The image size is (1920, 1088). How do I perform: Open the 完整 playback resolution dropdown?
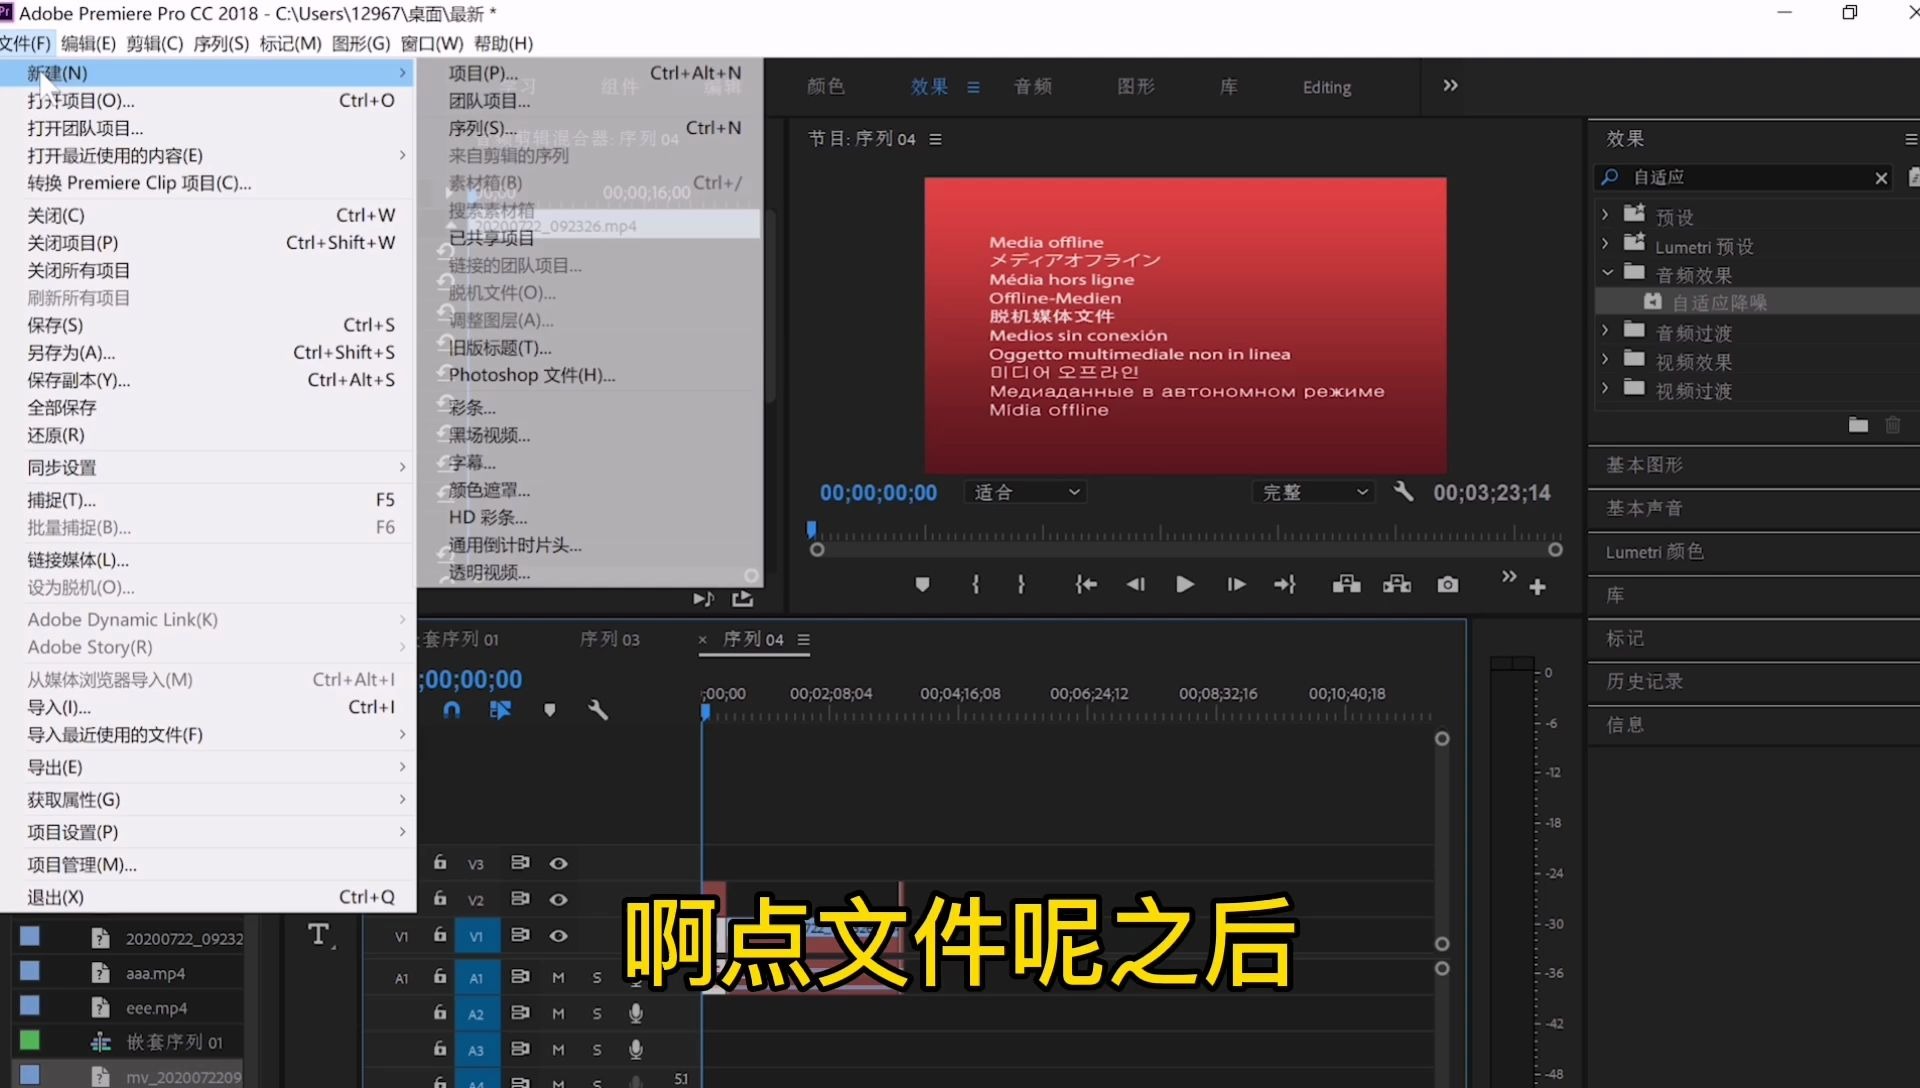coord(1313,492)
